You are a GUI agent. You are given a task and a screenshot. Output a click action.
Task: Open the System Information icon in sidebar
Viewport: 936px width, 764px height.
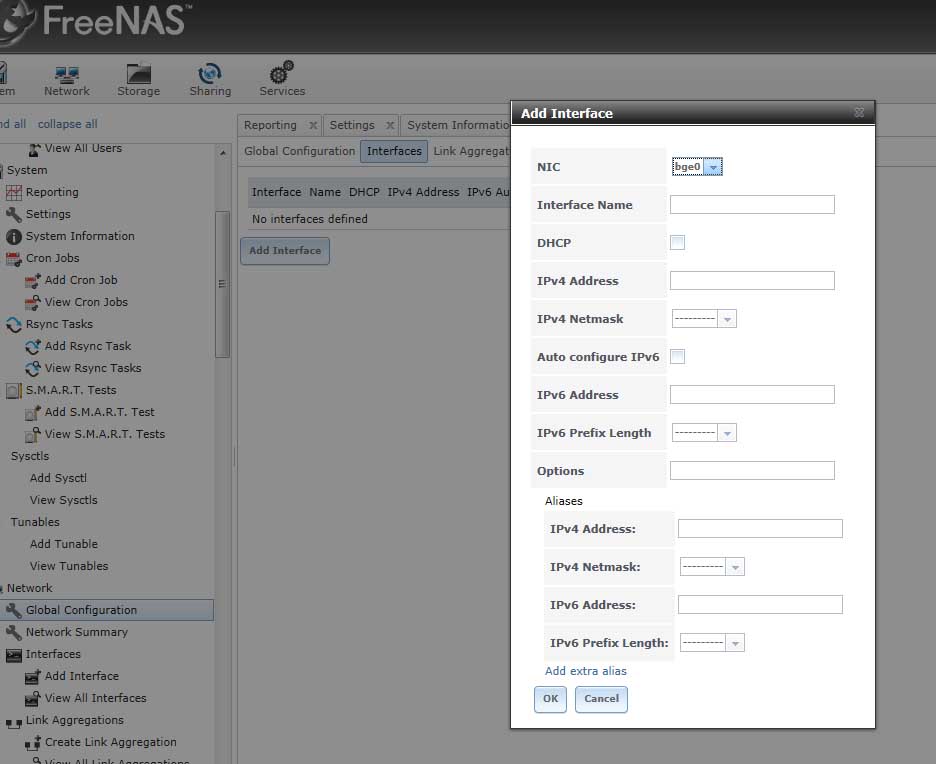tap(14, 237)
